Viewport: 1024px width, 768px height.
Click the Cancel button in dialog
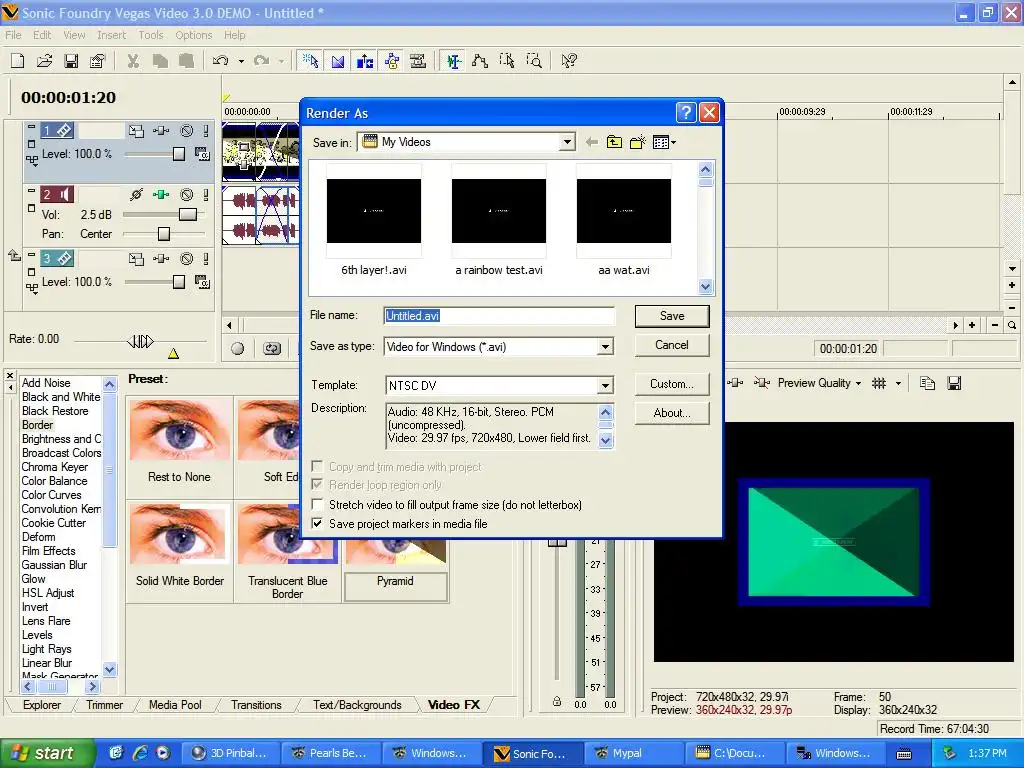click(672, 345)
